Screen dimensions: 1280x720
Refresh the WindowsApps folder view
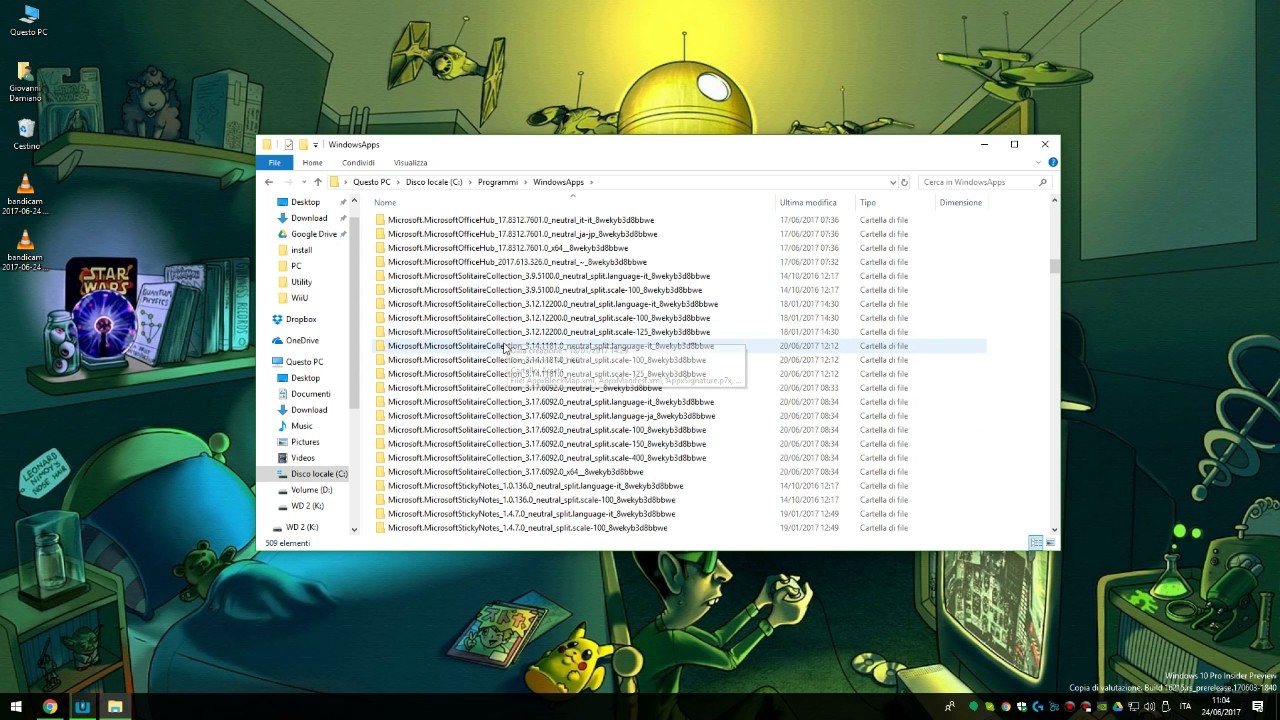point(904,182)
